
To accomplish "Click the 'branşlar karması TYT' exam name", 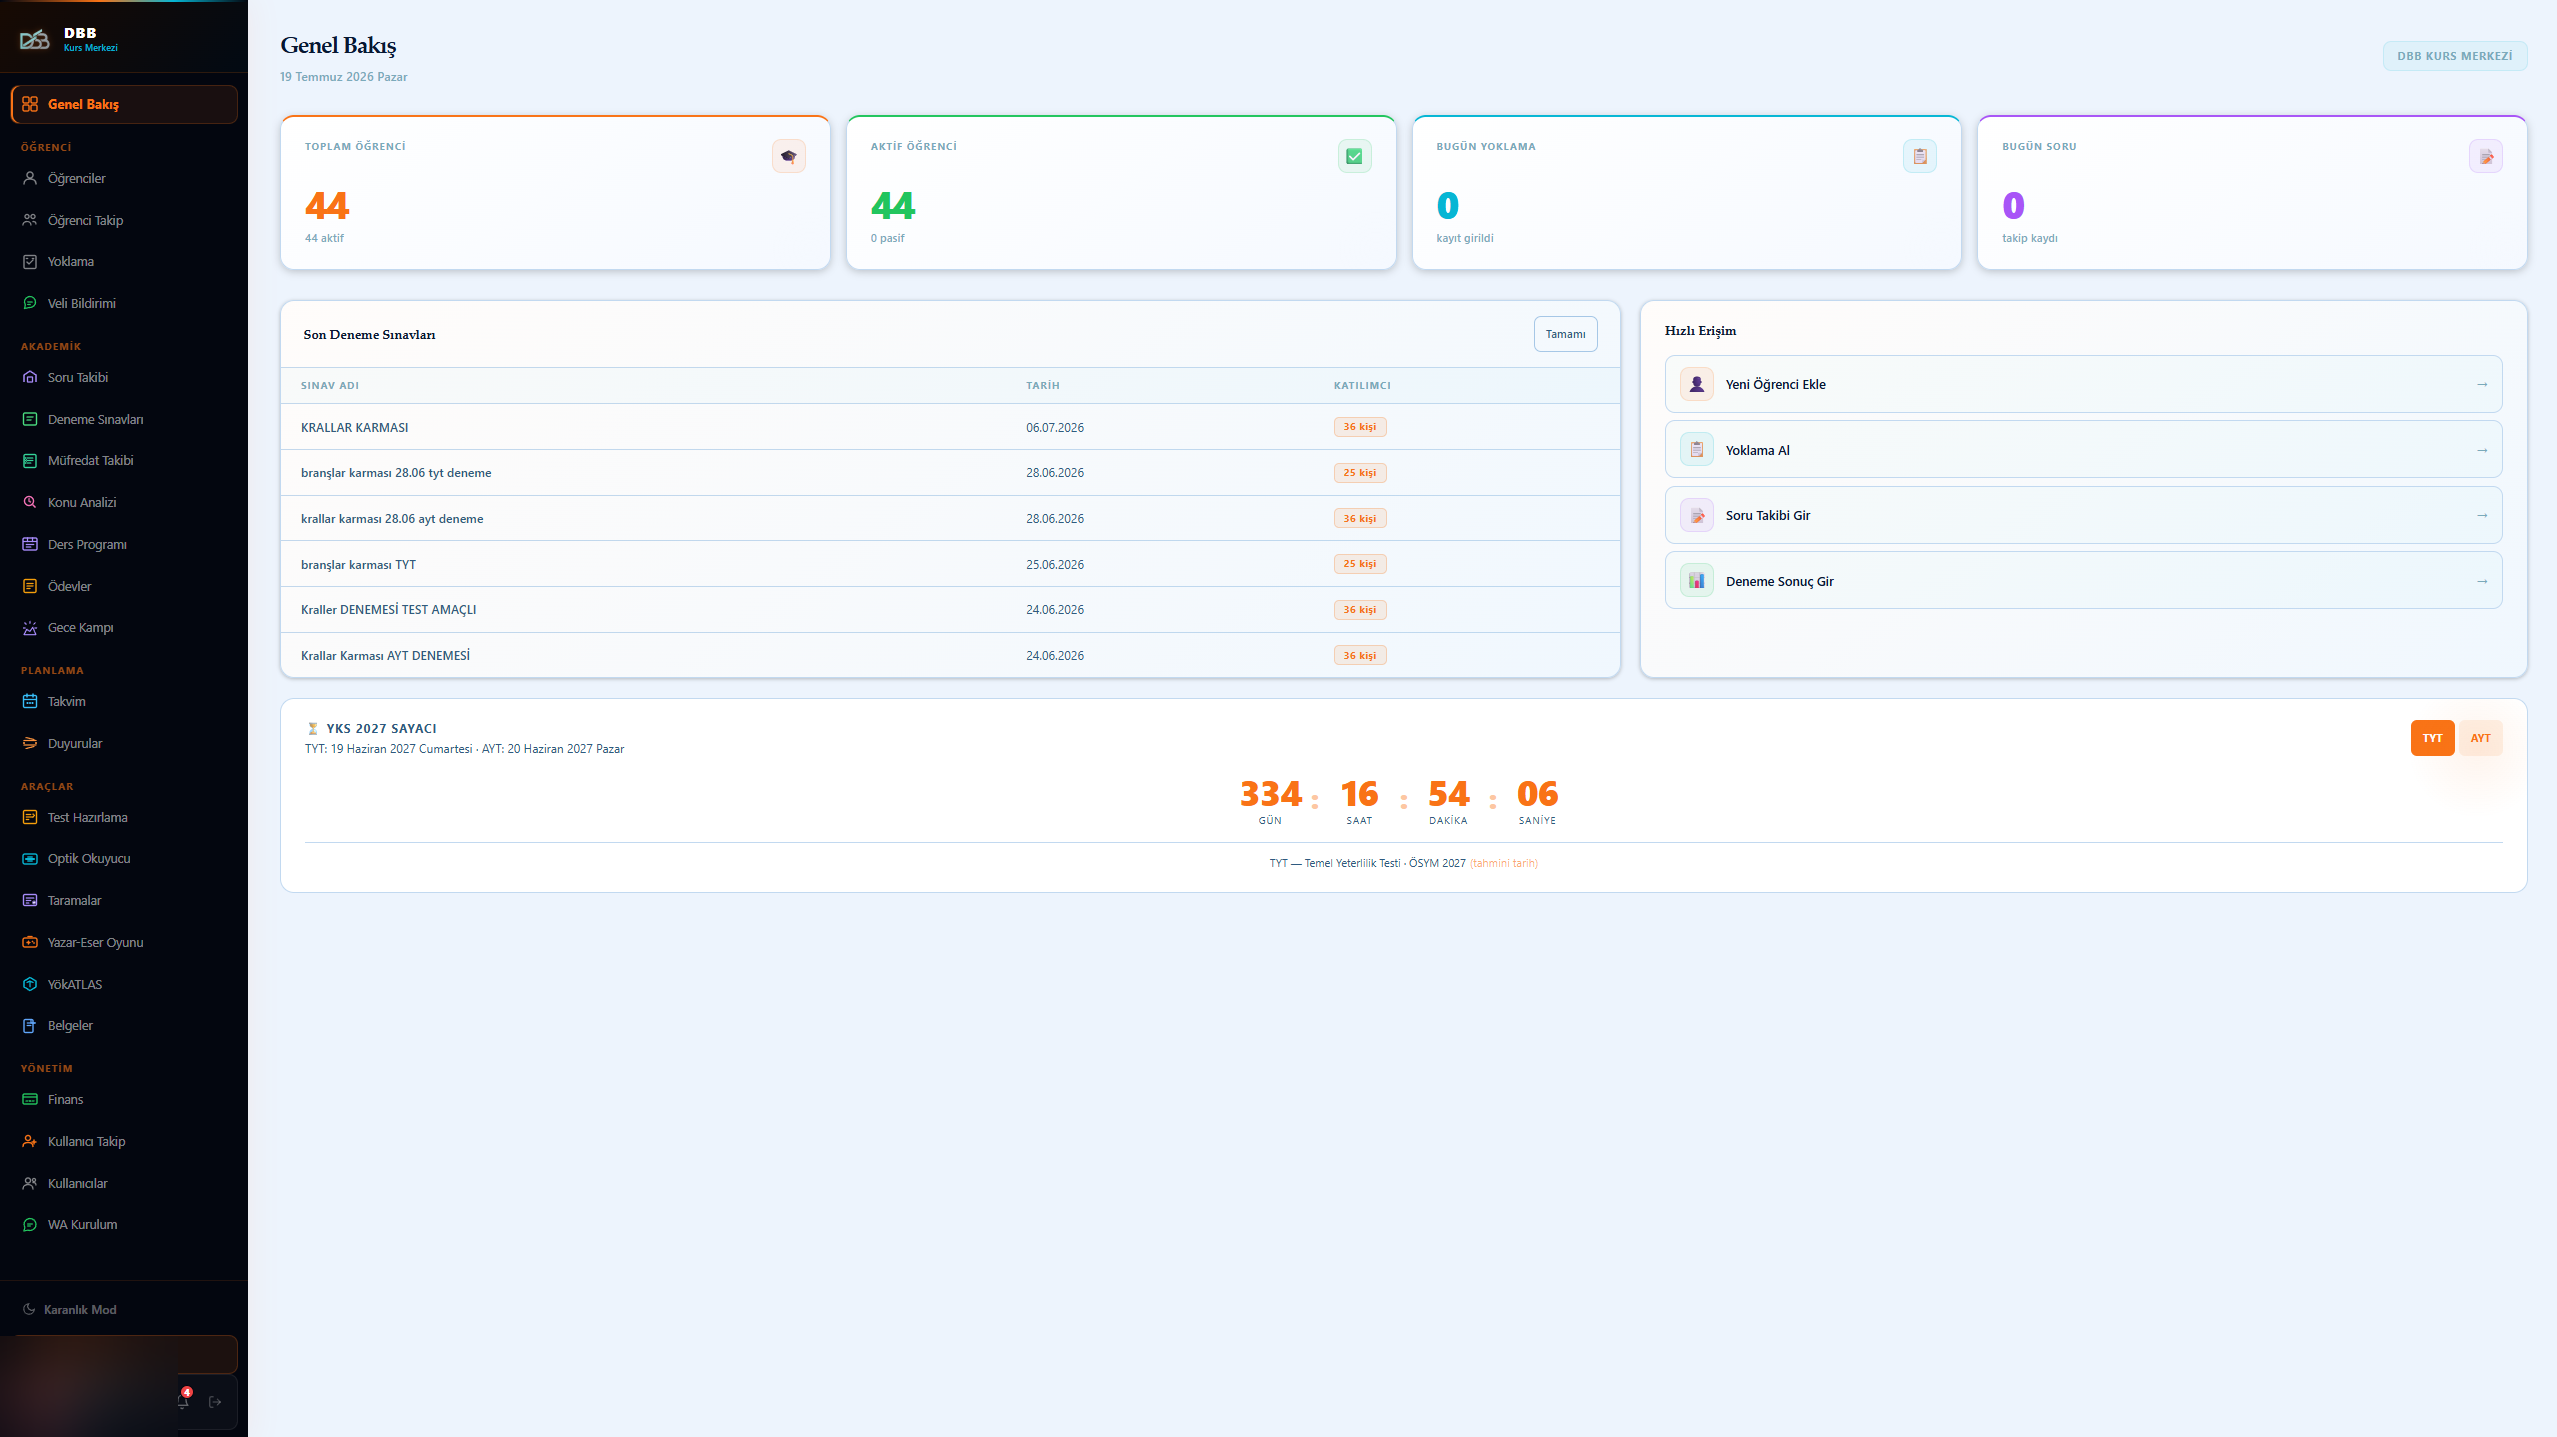I will click(358, 564).
